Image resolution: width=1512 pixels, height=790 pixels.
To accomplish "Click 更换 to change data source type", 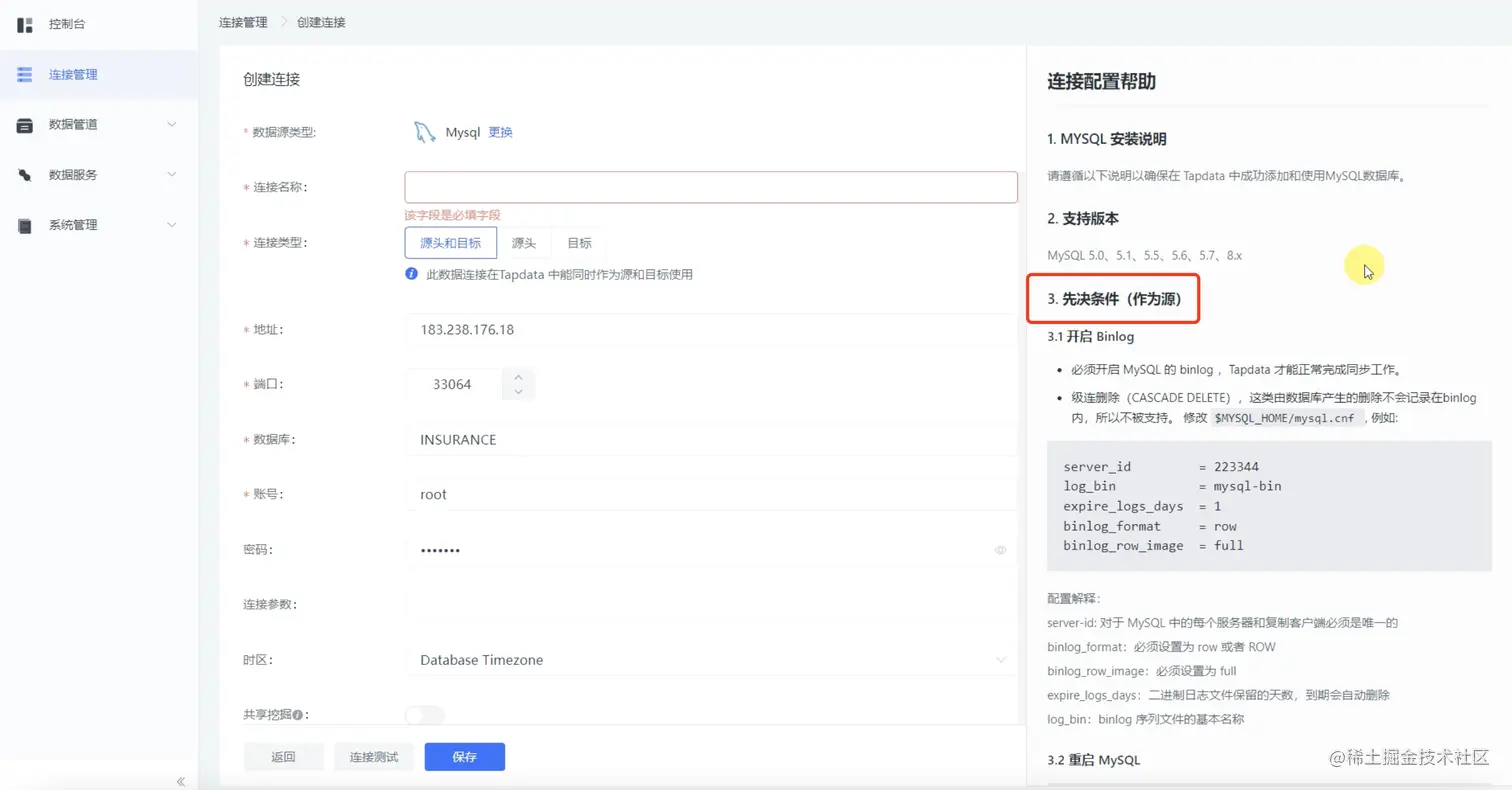I will pyautogui.click(x=500, y=132).
